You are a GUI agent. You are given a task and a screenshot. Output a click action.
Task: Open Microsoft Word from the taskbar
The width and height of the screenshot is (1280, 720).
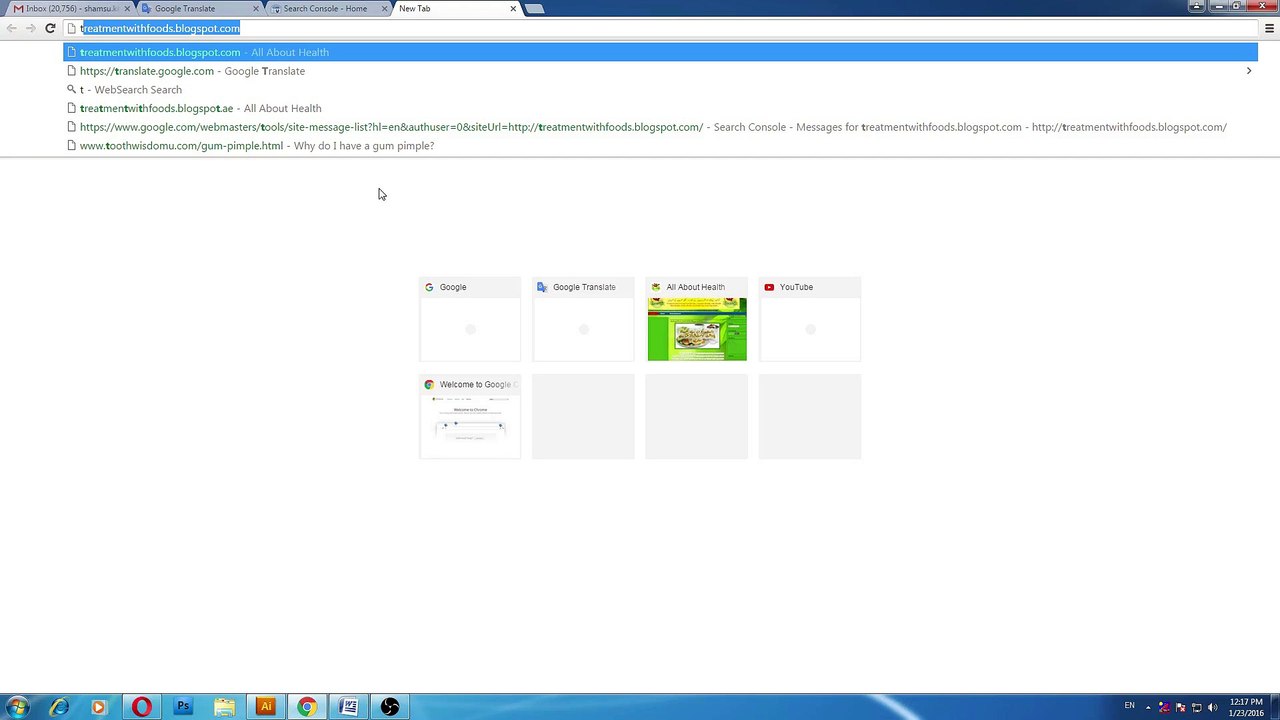(348, 707)
